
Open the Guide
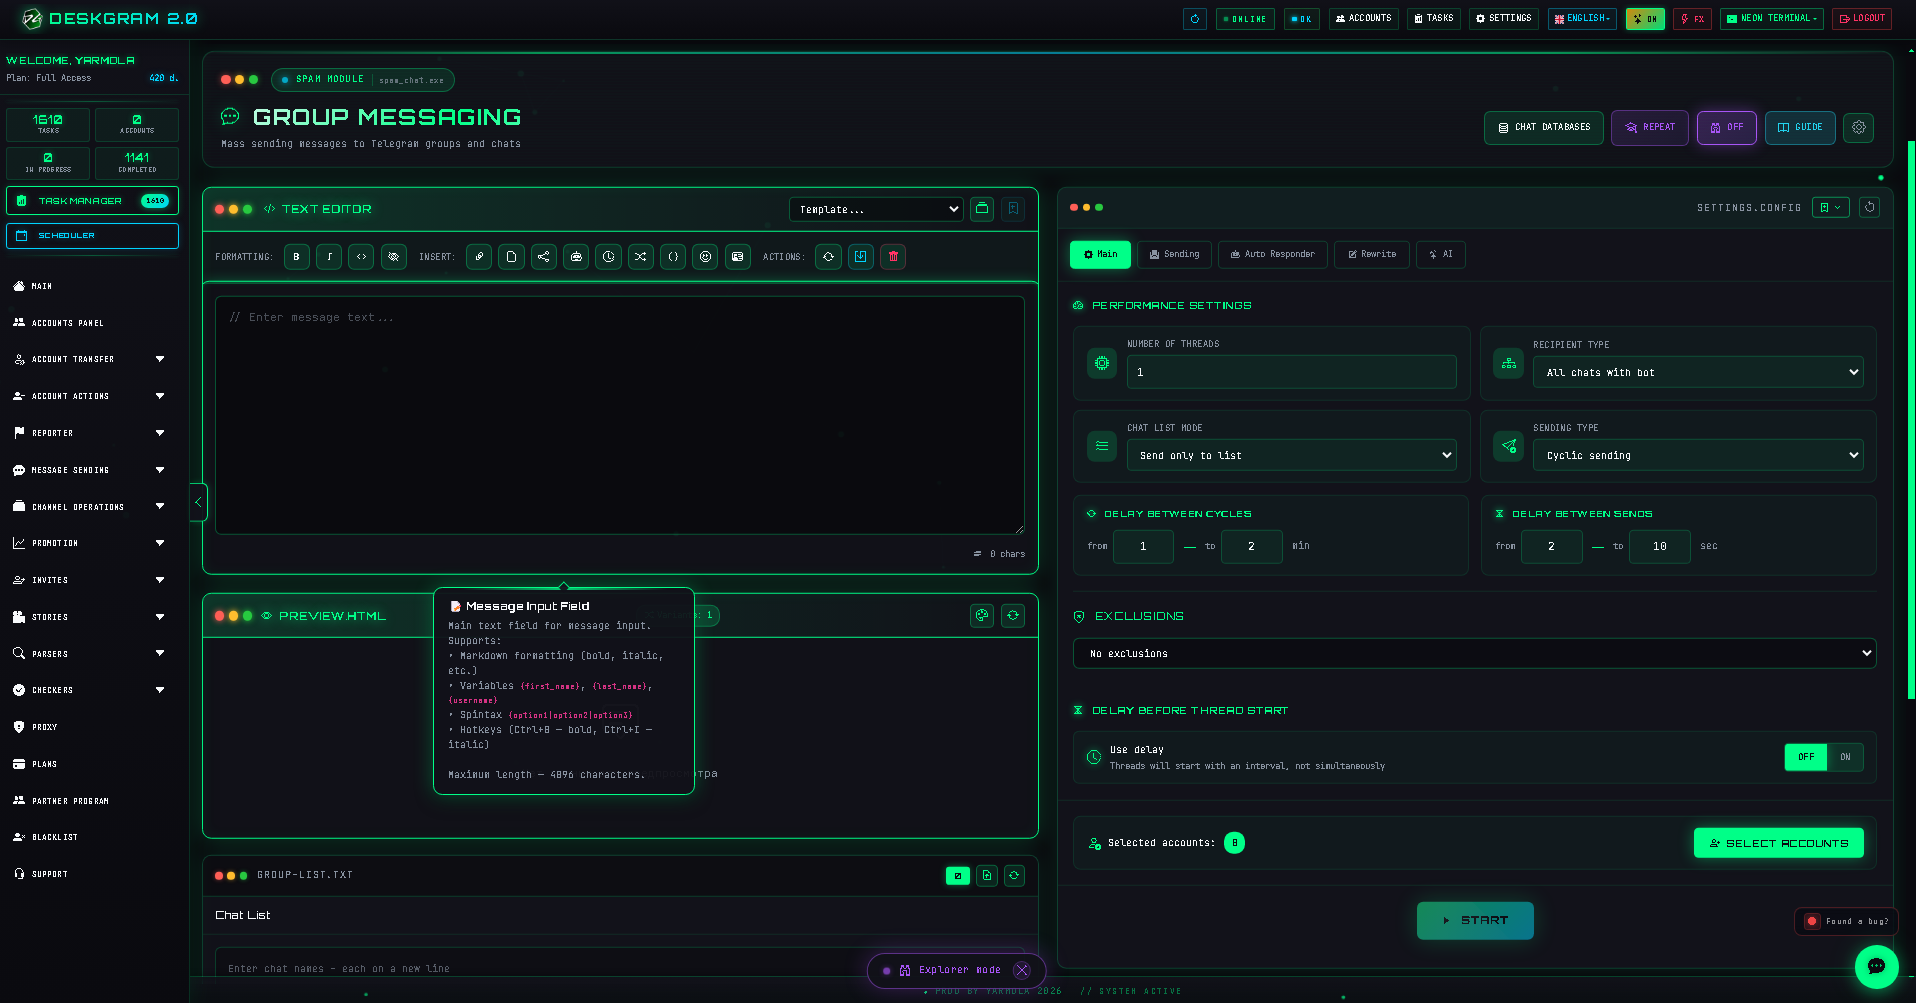1800,128
